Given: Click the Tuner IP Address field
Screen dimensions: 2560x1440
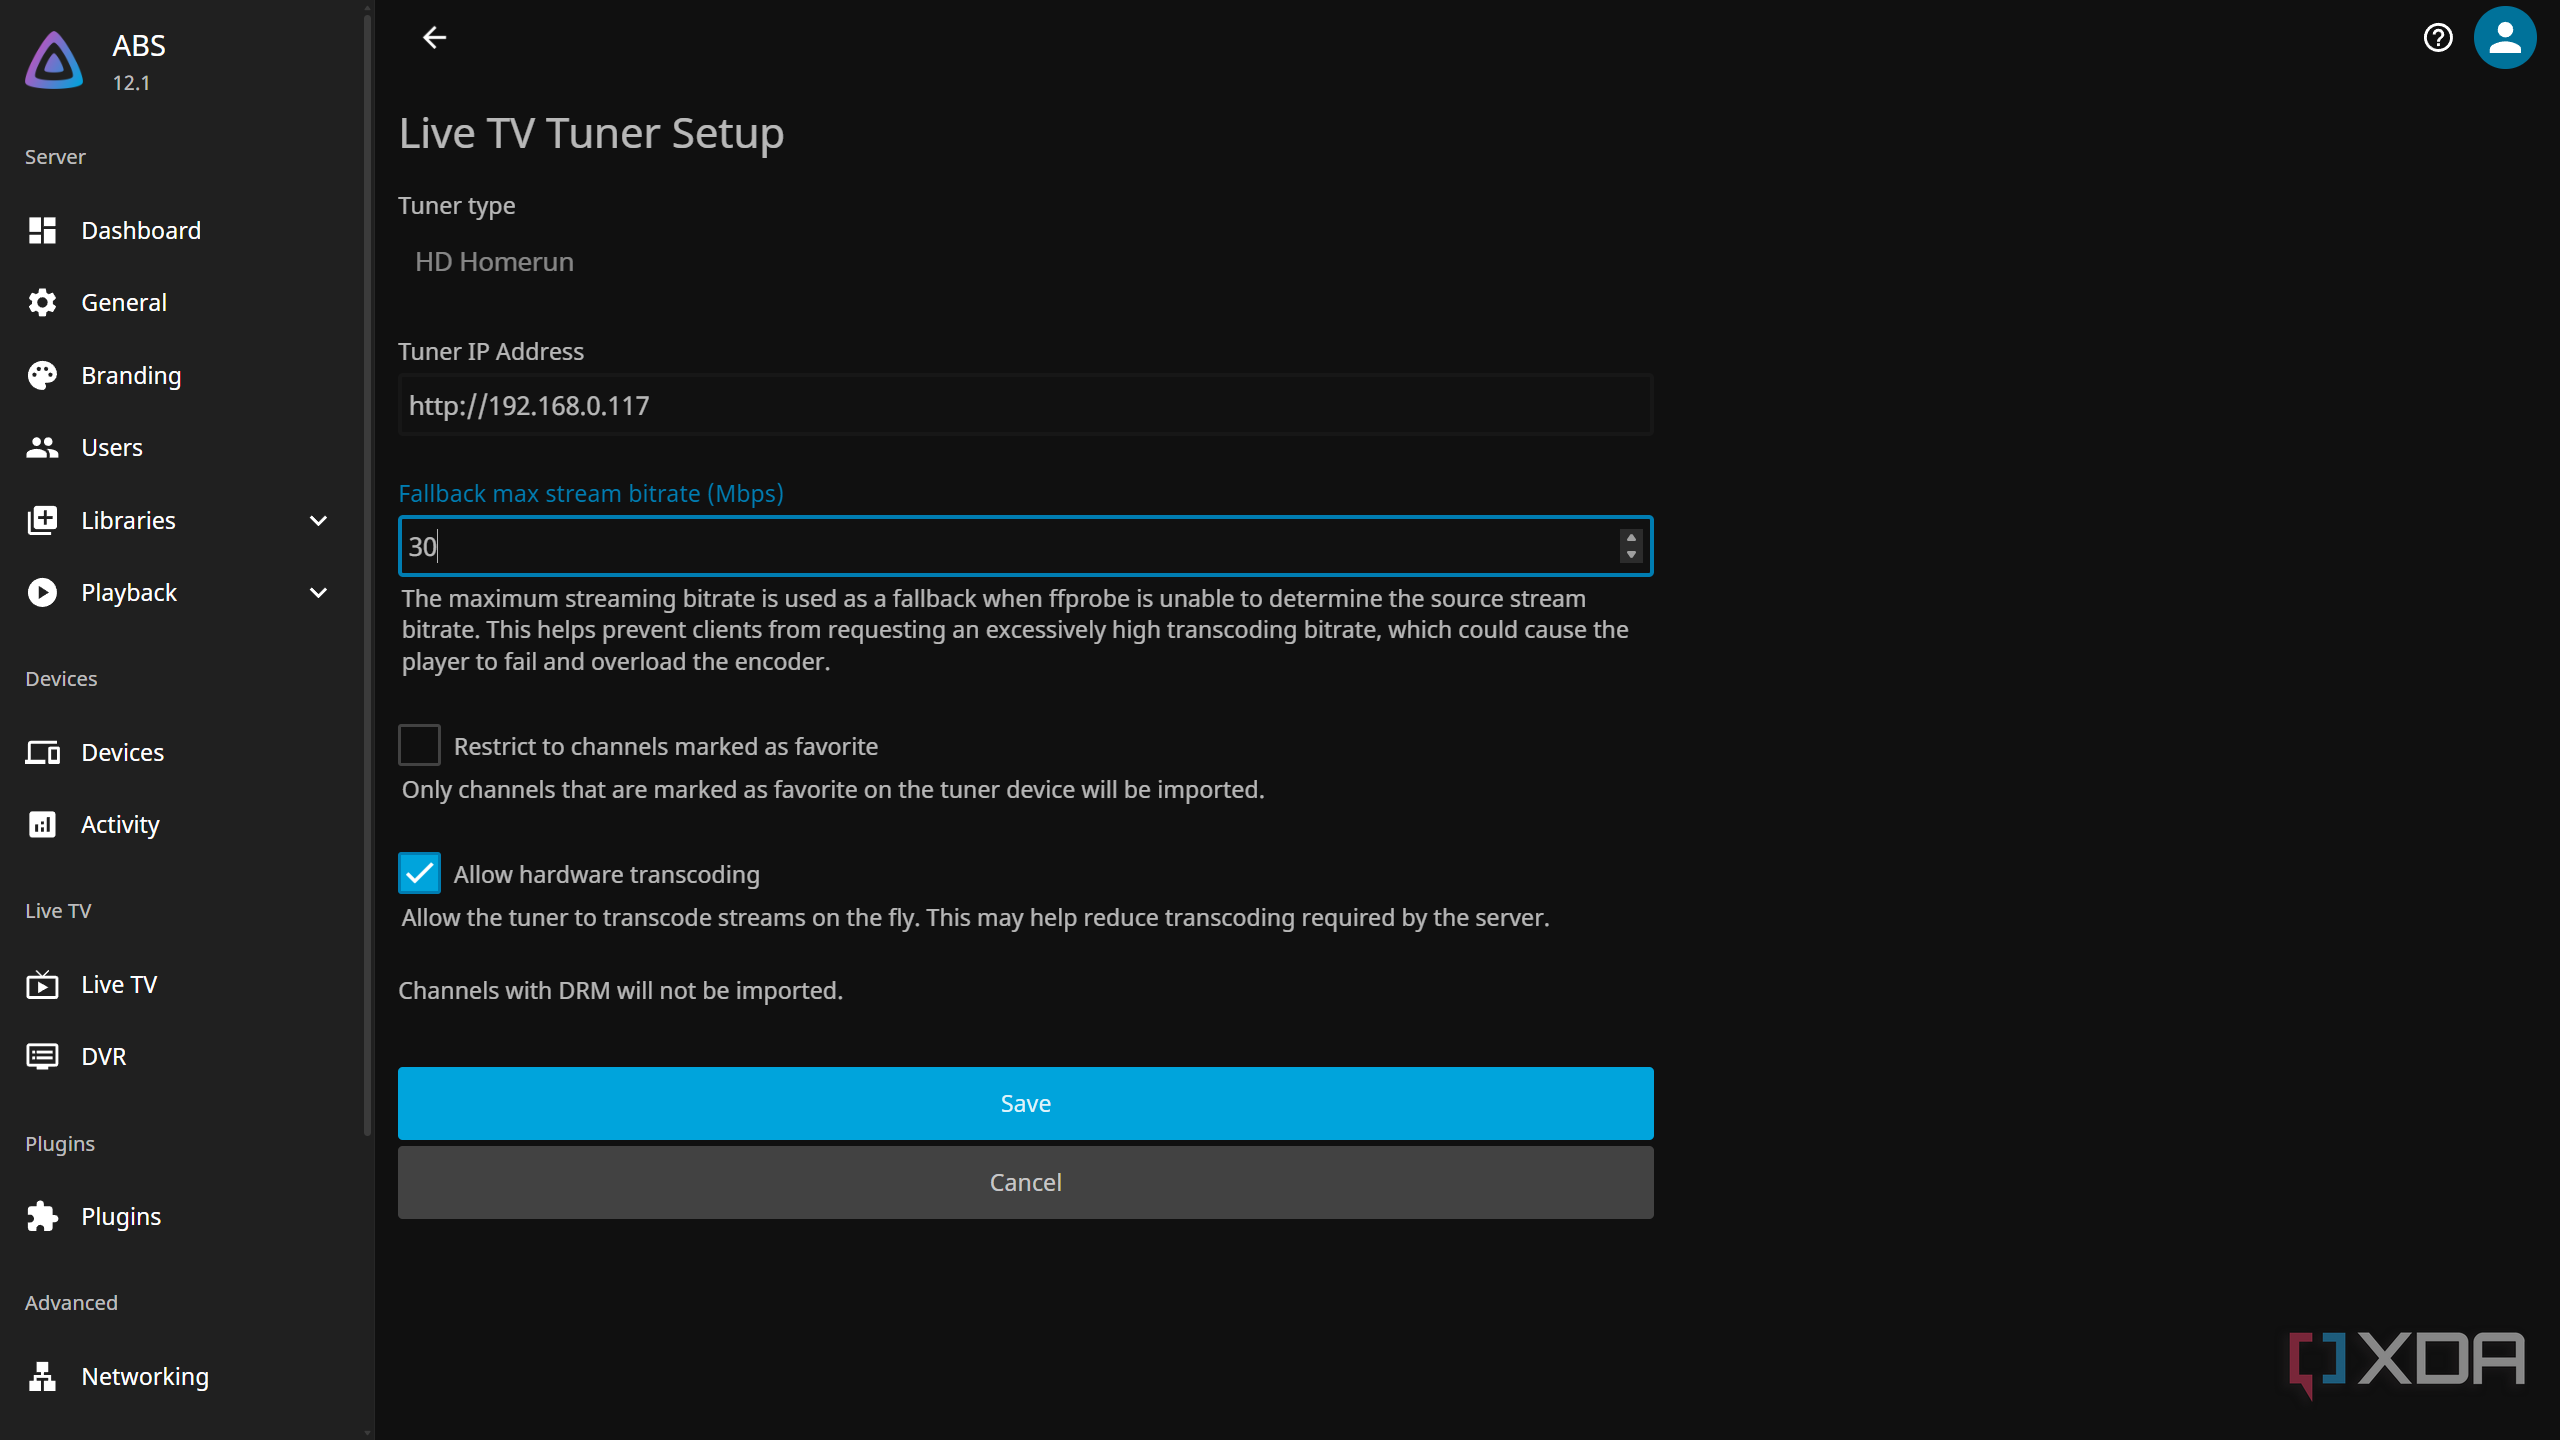Looking at the screenshot, I should click(x=1025, y=405).
